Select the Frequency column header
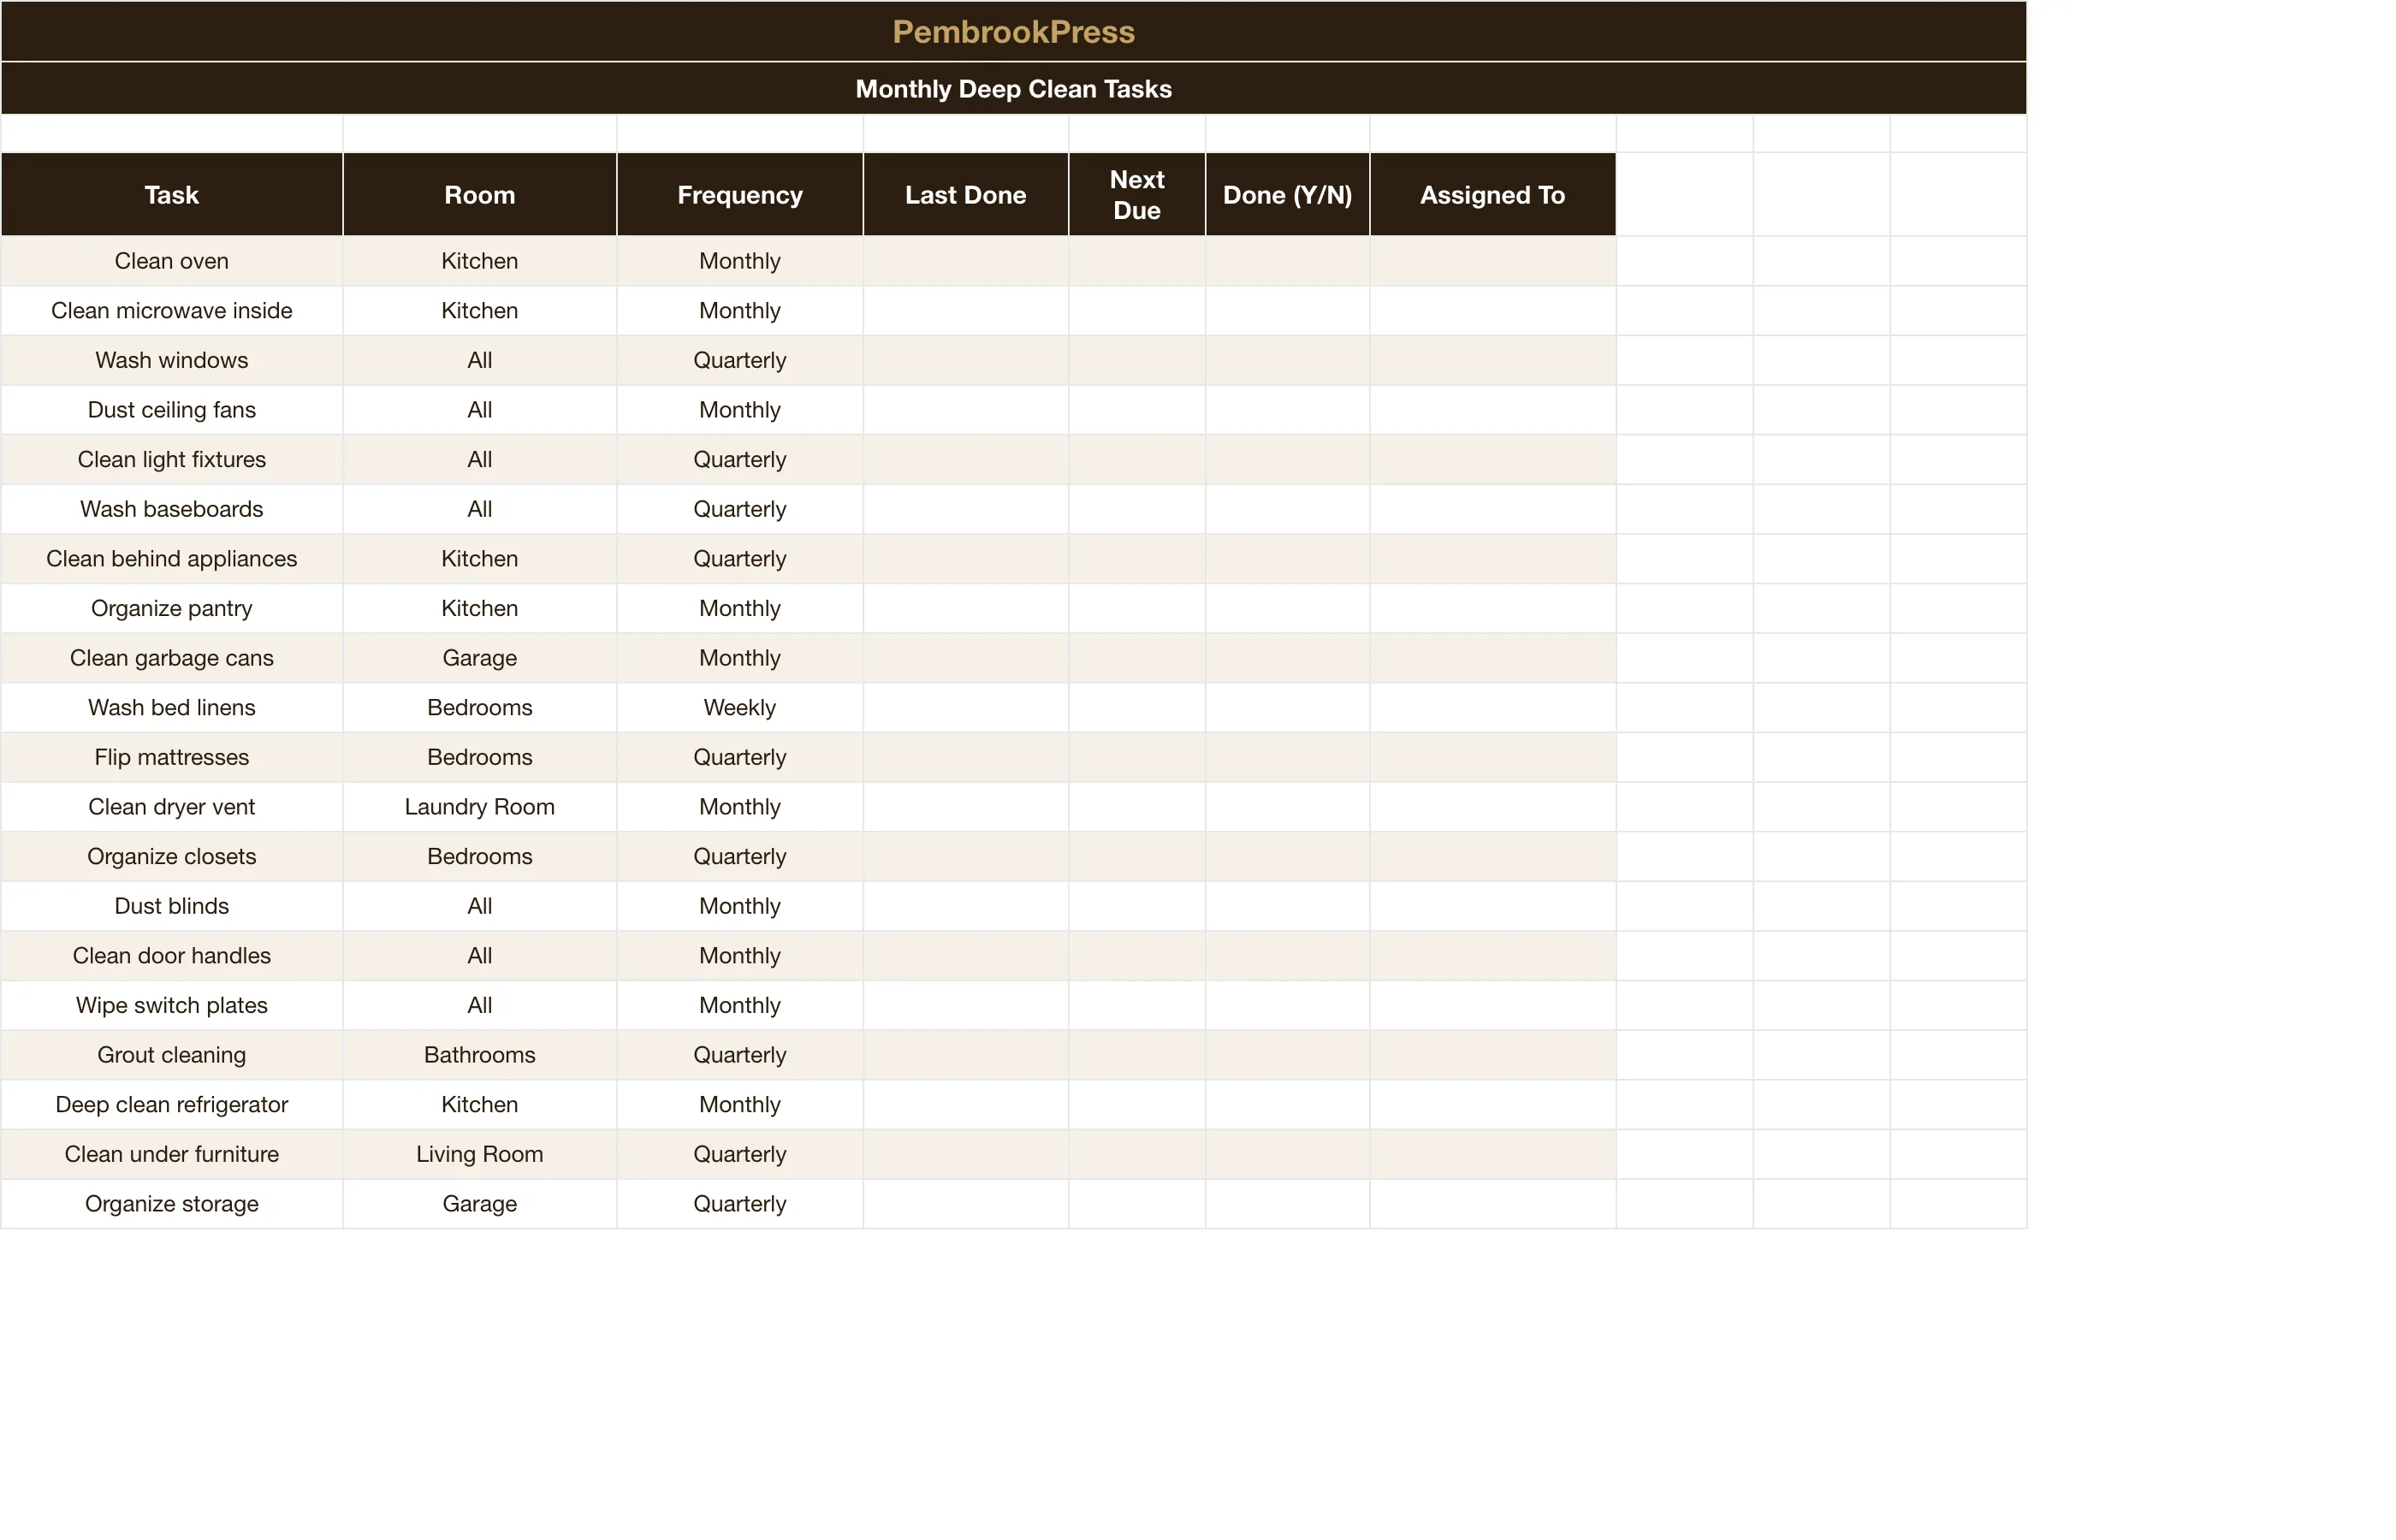2396x1540 pixels. point(740,195)
